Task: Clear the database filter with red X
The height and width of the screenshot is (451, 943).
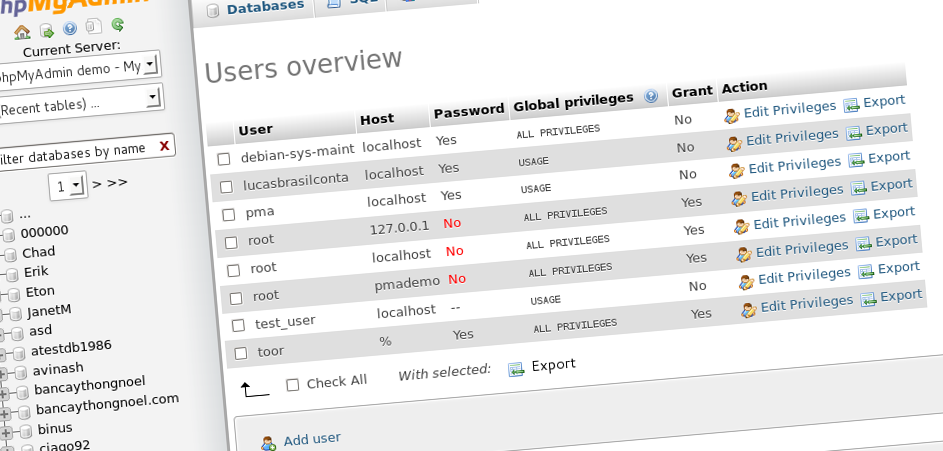Action: tap(164, 146)
